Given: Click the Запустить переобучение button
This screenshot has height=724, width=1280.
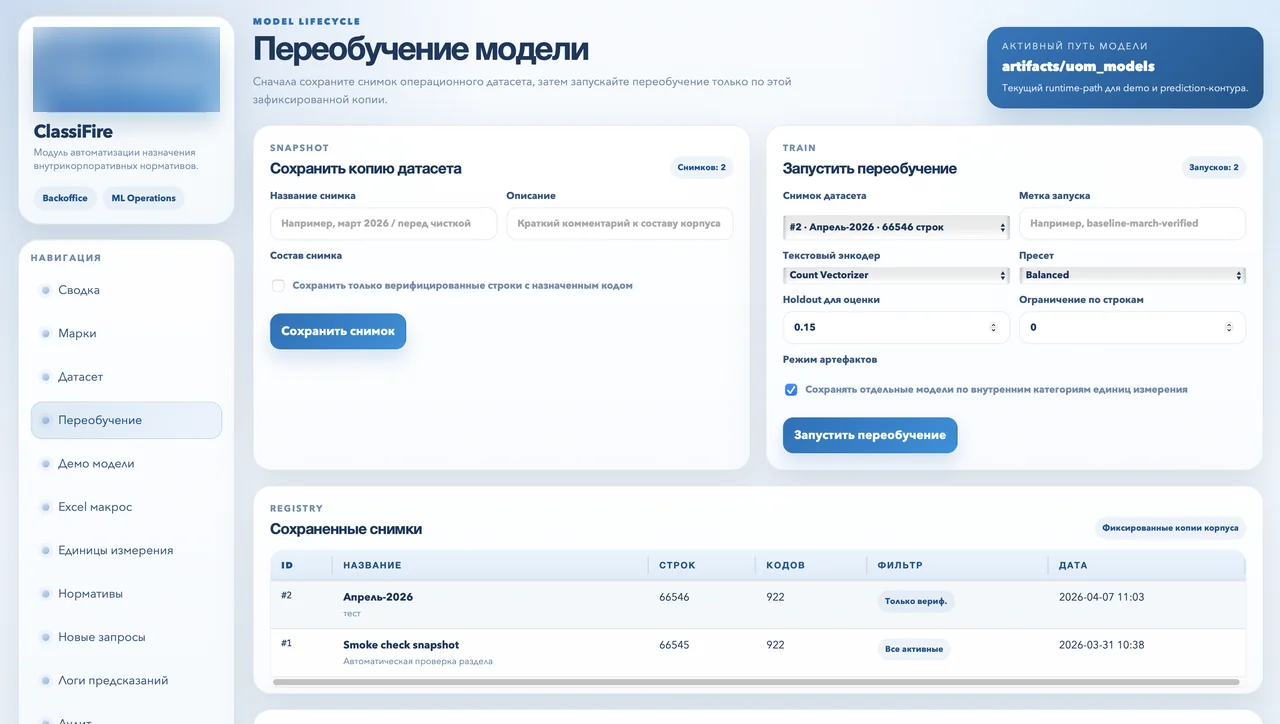Looking at the screenshot, I should coord(870,435).
